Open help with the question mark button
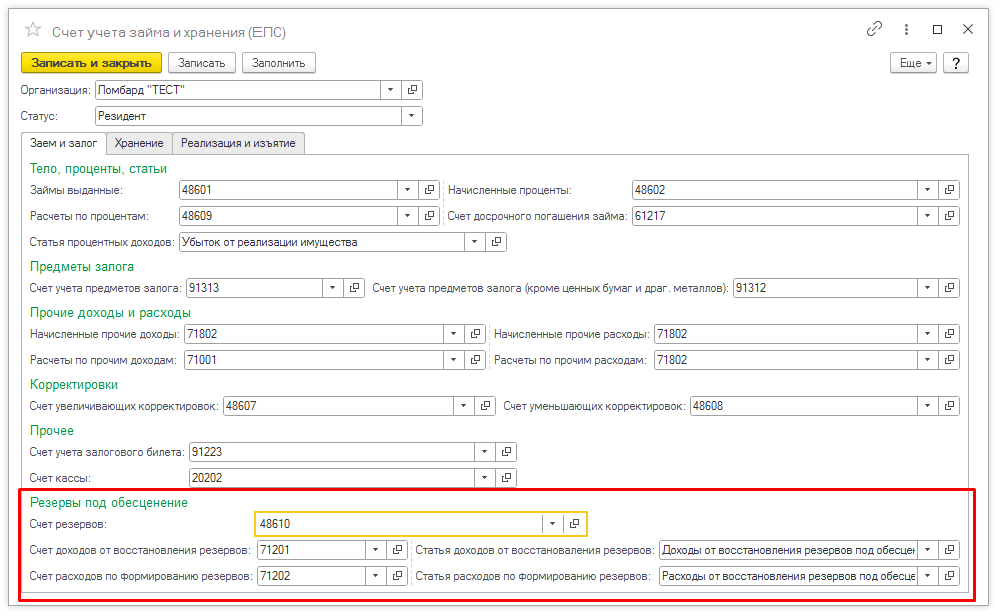The image size is (1004, 615). point(956,63)
